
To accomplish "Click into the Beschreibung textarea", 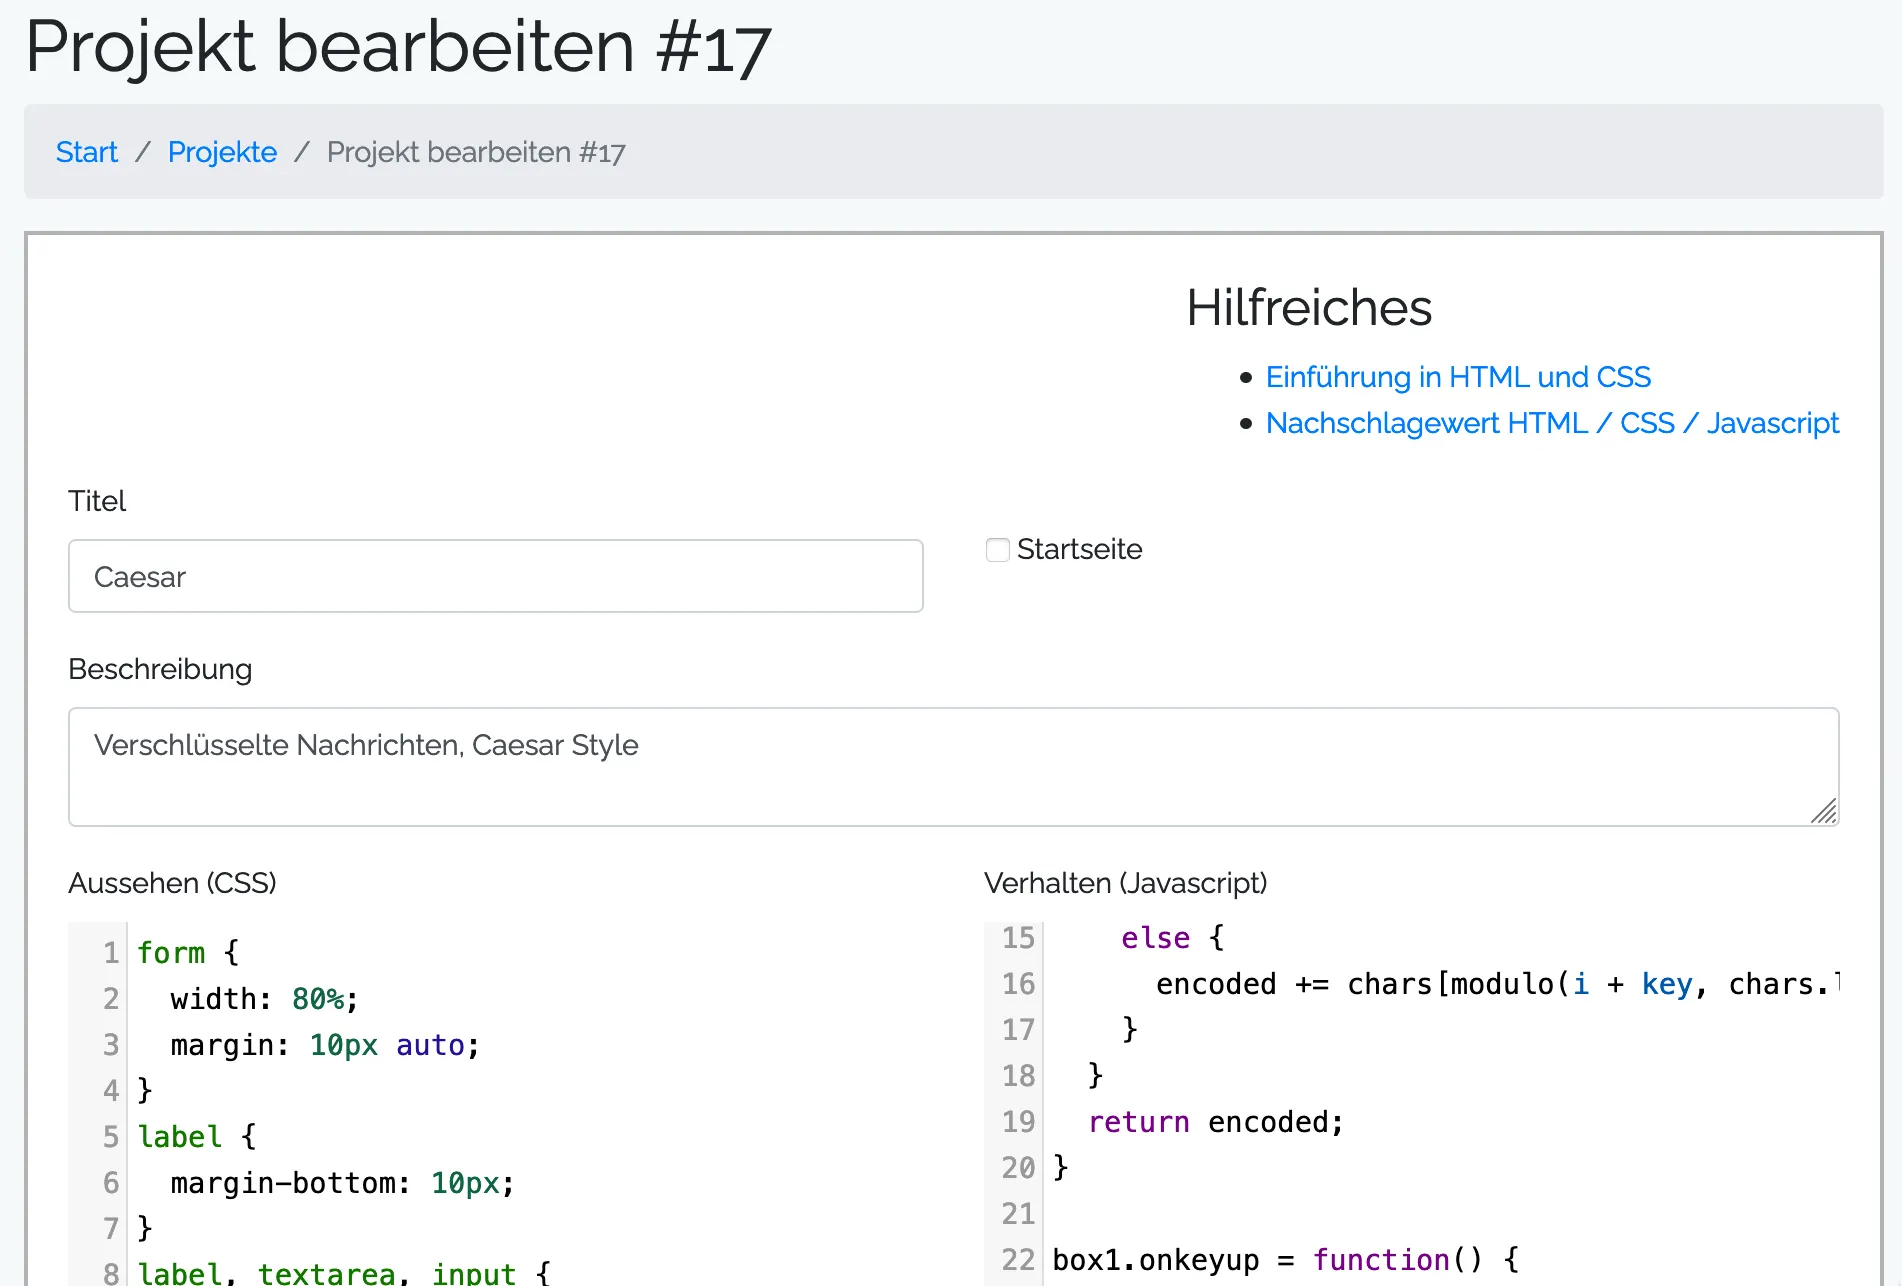I will point(952,766).
